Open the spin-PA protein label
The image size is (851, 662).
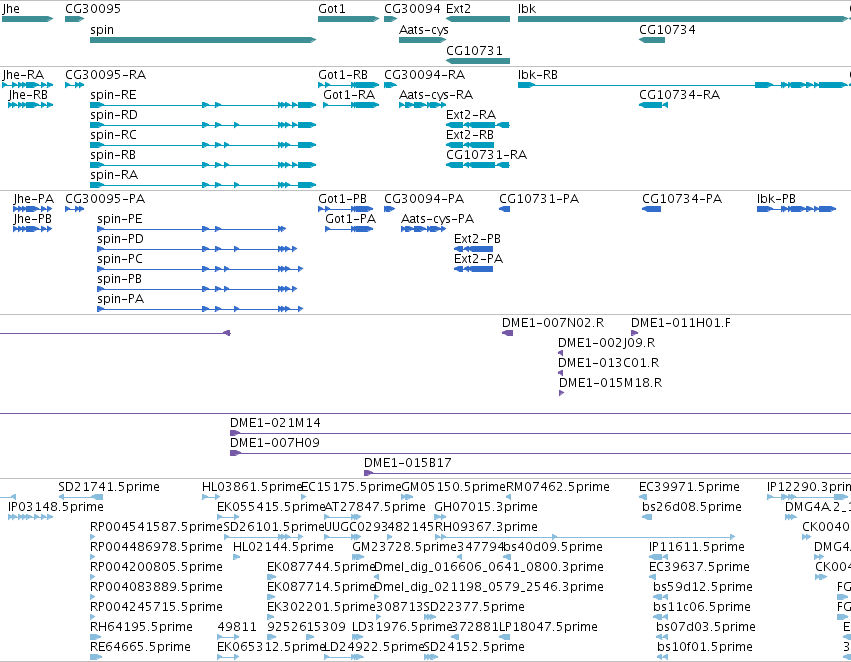point(120,299)
